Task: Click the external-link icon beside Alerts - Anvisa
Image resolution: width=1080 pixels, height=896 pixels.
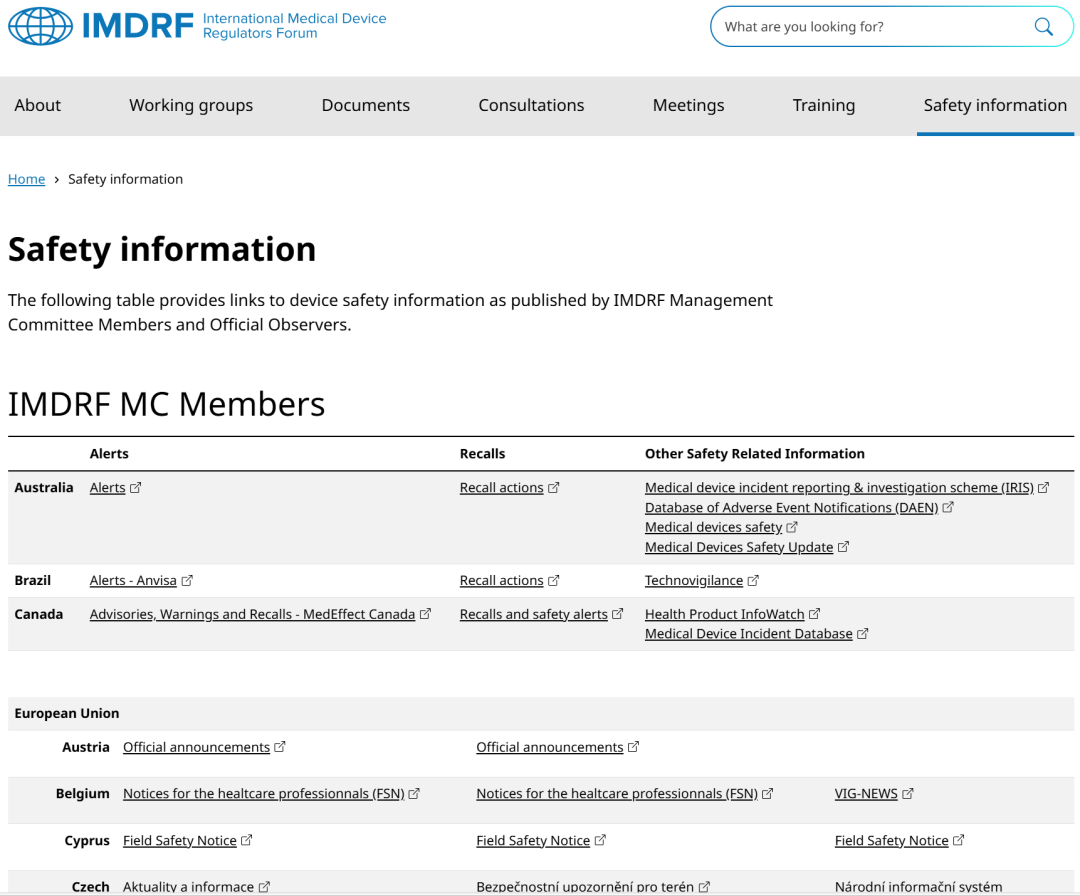Action: tap(187, 581)
